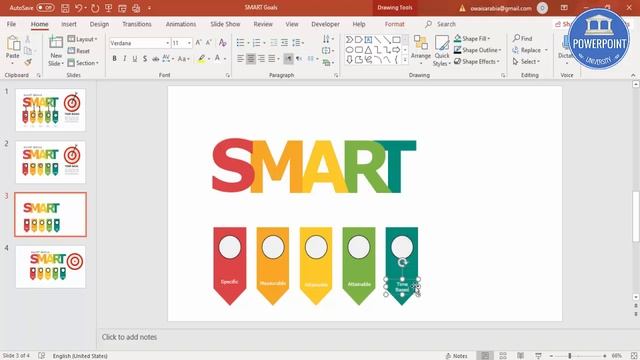Switch to Slide Sorter view
The height and width of the screenshot is (360, 640).
coord(503,356)
